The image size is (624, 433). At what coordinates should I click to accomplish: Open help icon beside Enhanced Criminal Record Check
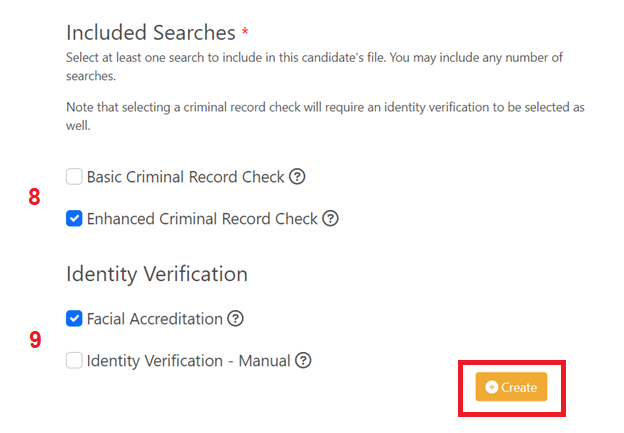[330, 218]
